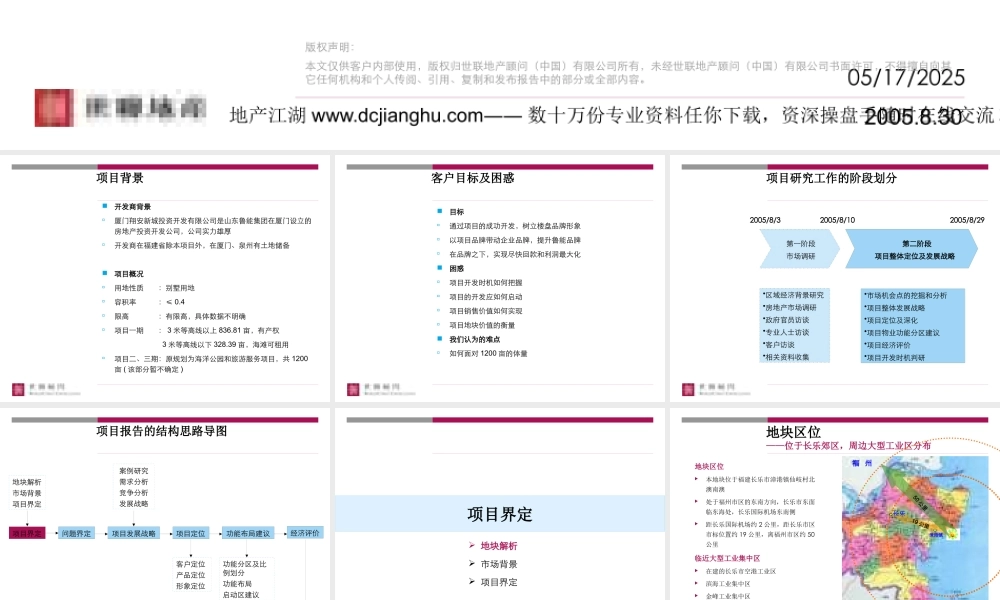Click the 项目概况 heading
The width and height of the screenshot is (1000, 600).
pyautogui.click(x=129, y=274)
